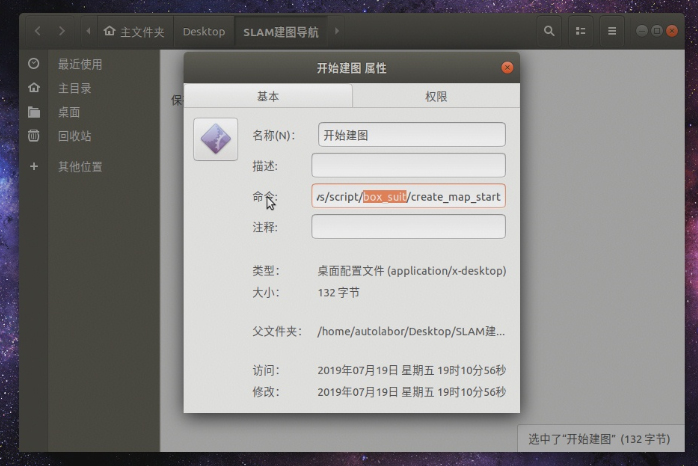This screenshot has height=466, width=698.
Task: Select the Desktop folder sidebar item
Action: coord(68,112)
